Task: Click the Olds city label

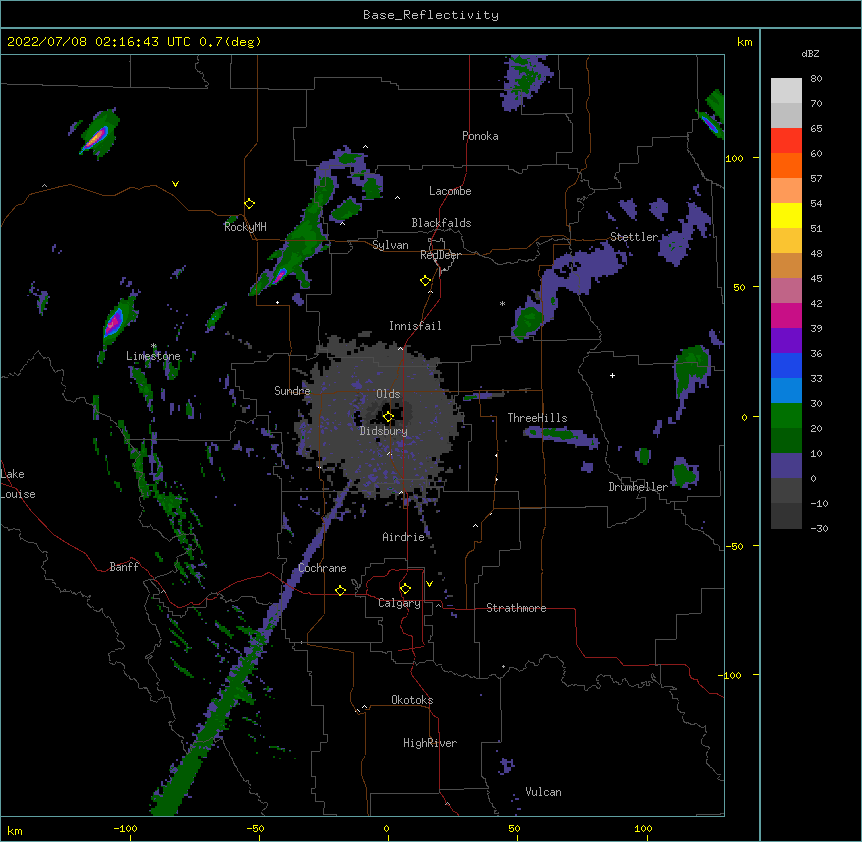Action: [388, 394]
